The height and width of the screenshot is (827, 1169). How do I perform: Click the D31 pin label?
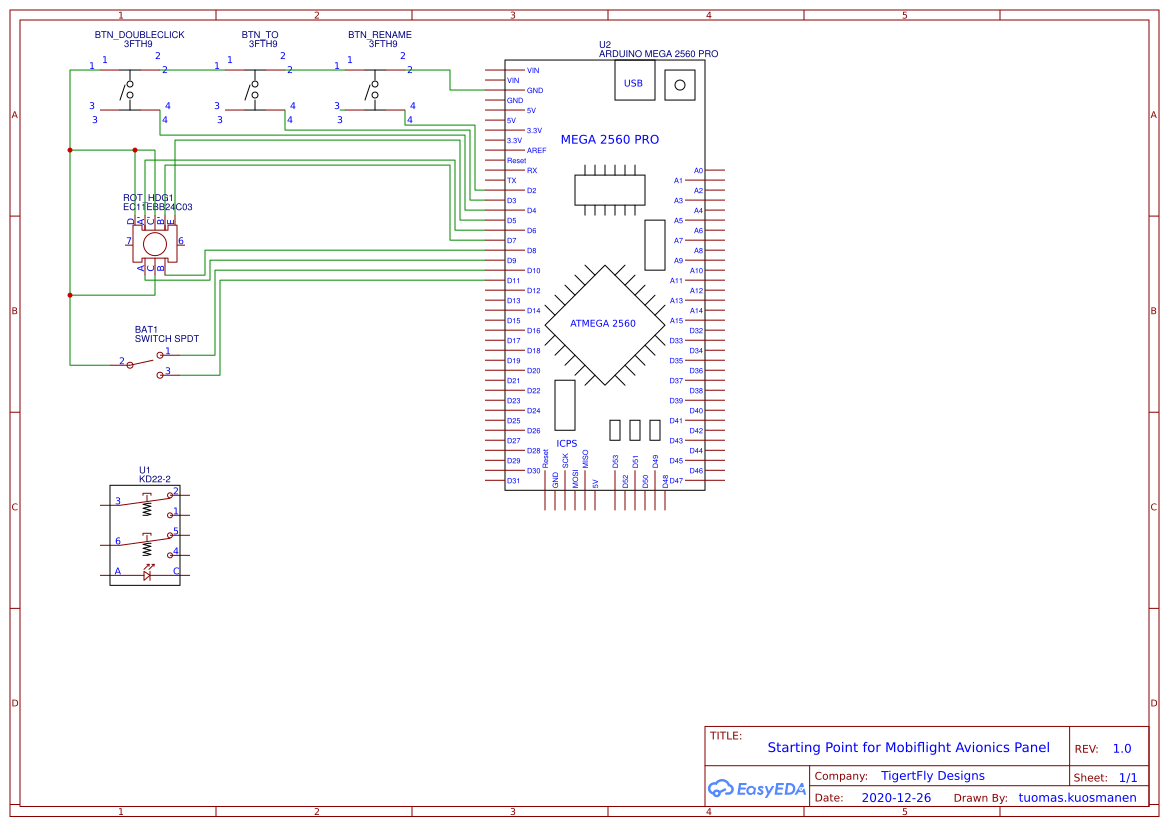514,481
